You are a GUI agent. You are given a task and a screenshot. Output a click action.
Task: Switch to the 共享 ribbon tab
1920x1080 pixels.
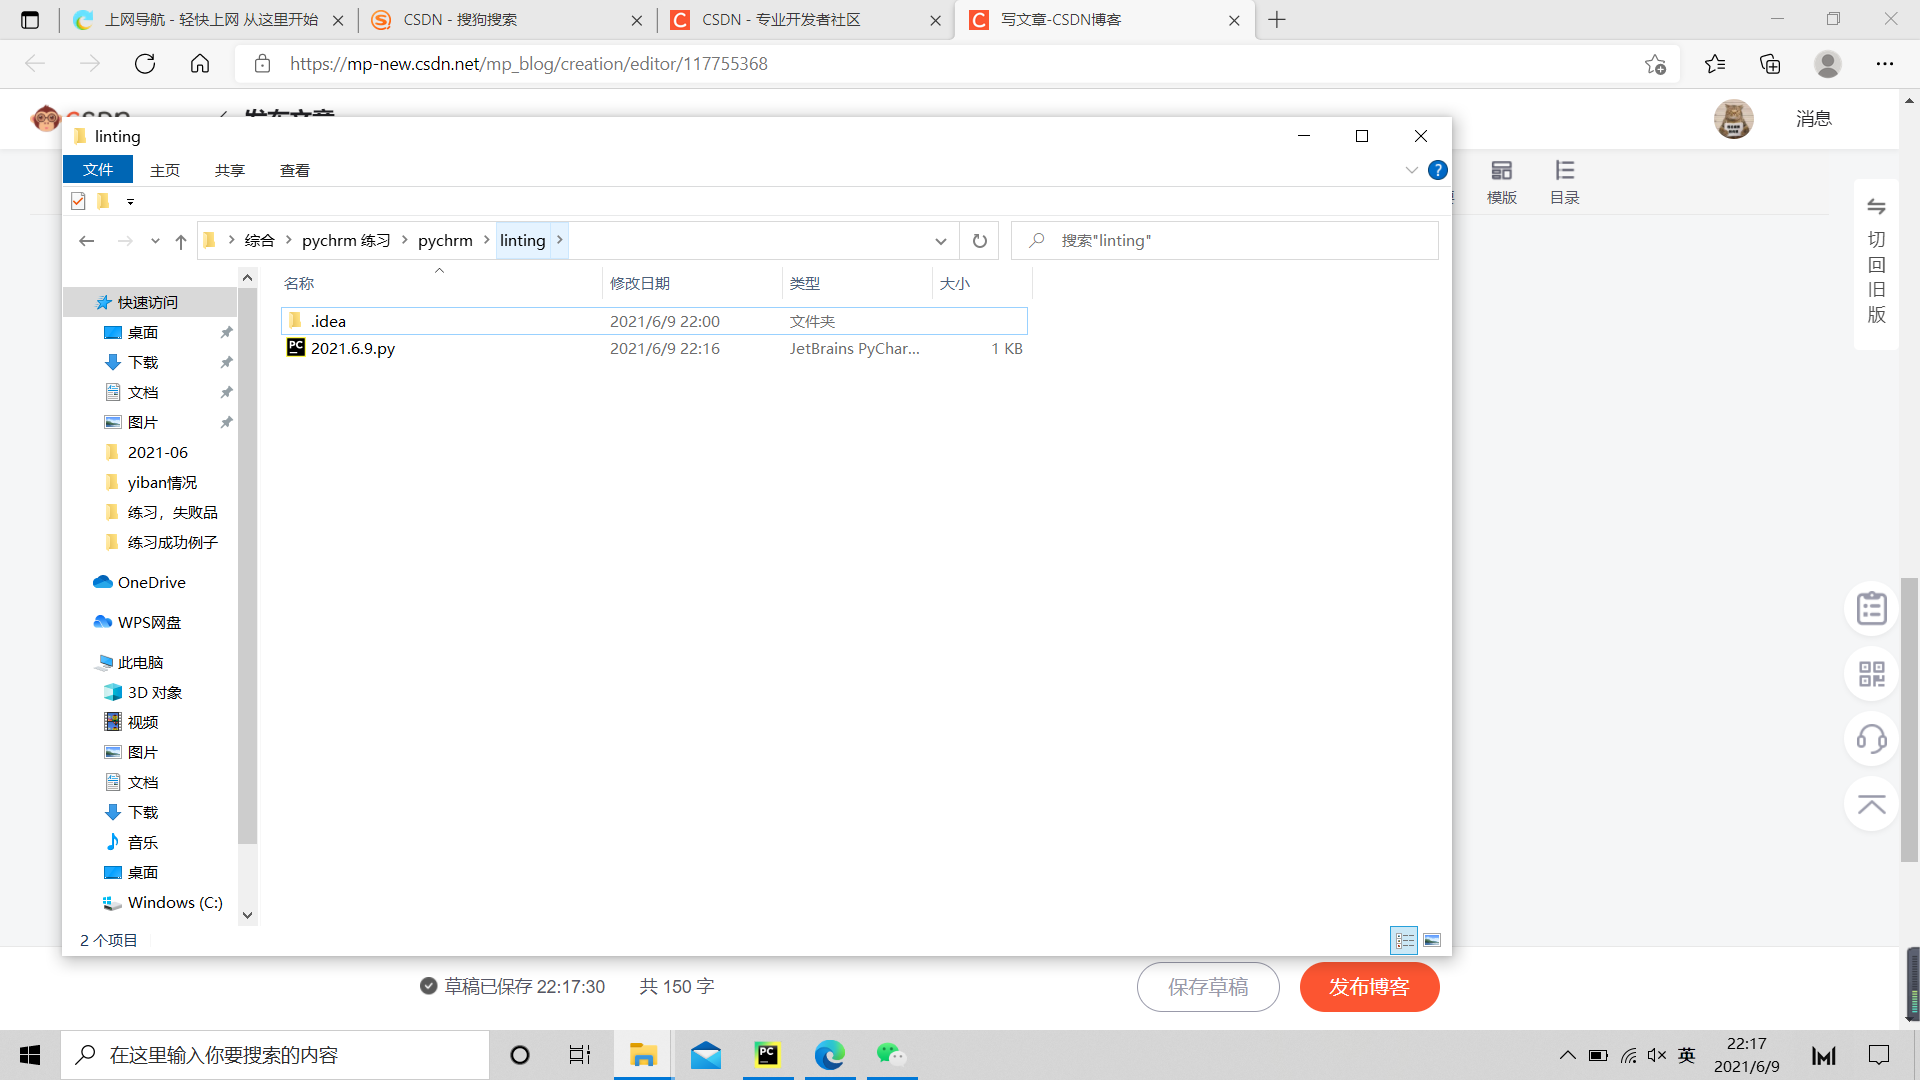[229, 170]
